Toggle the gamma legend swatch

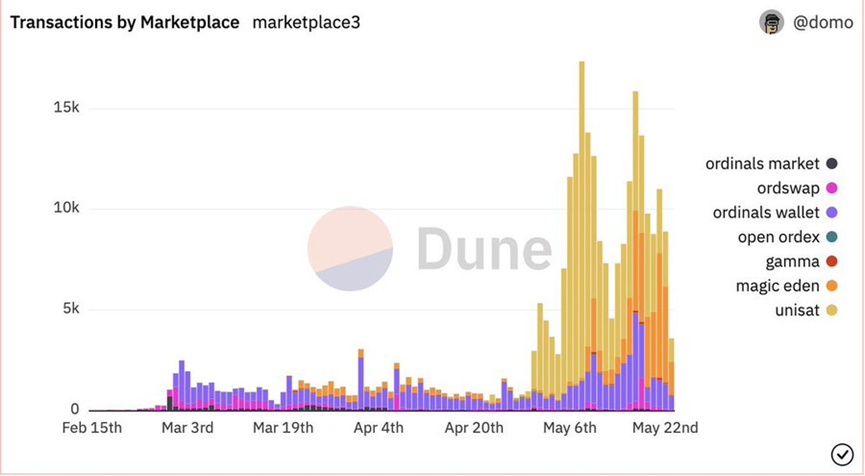click(x=831, y=261)
